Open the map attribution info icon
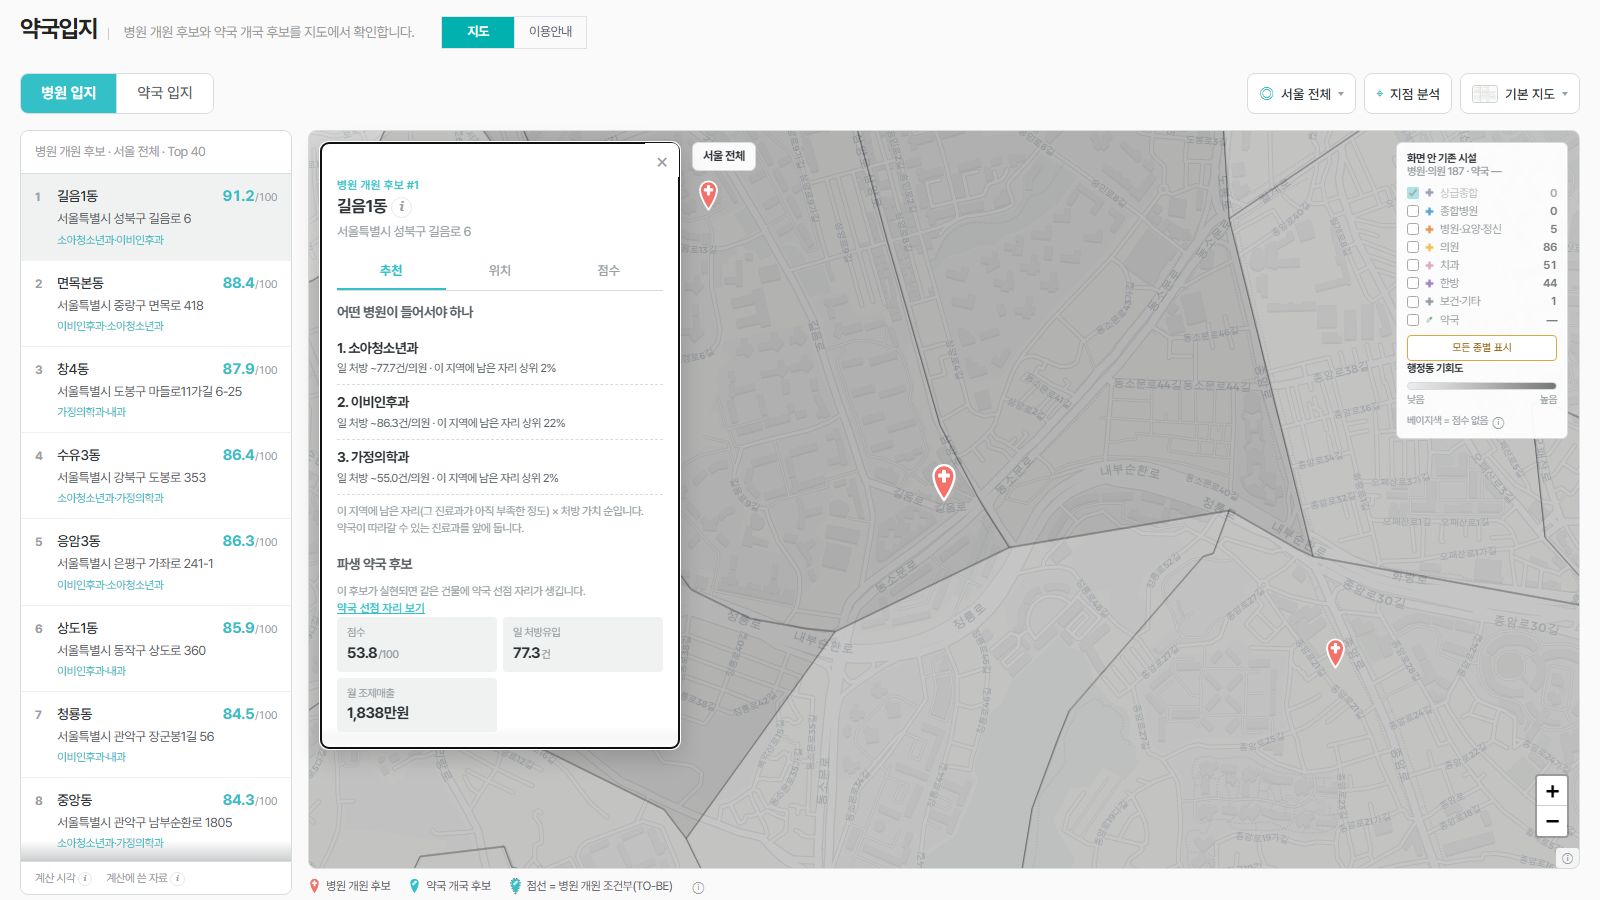The image size is (1600, 900). 1567,858
